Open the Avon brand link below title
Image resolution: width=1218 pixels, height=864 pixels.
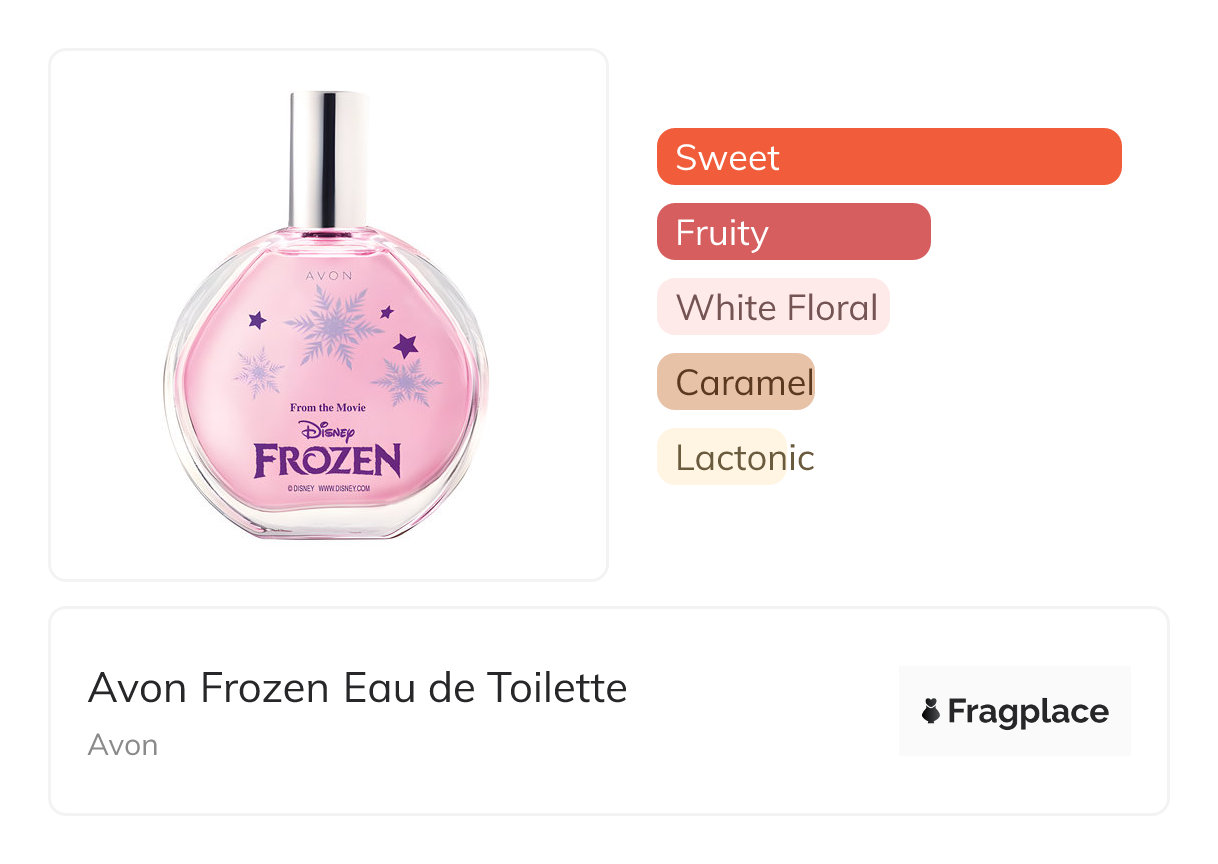122,745
